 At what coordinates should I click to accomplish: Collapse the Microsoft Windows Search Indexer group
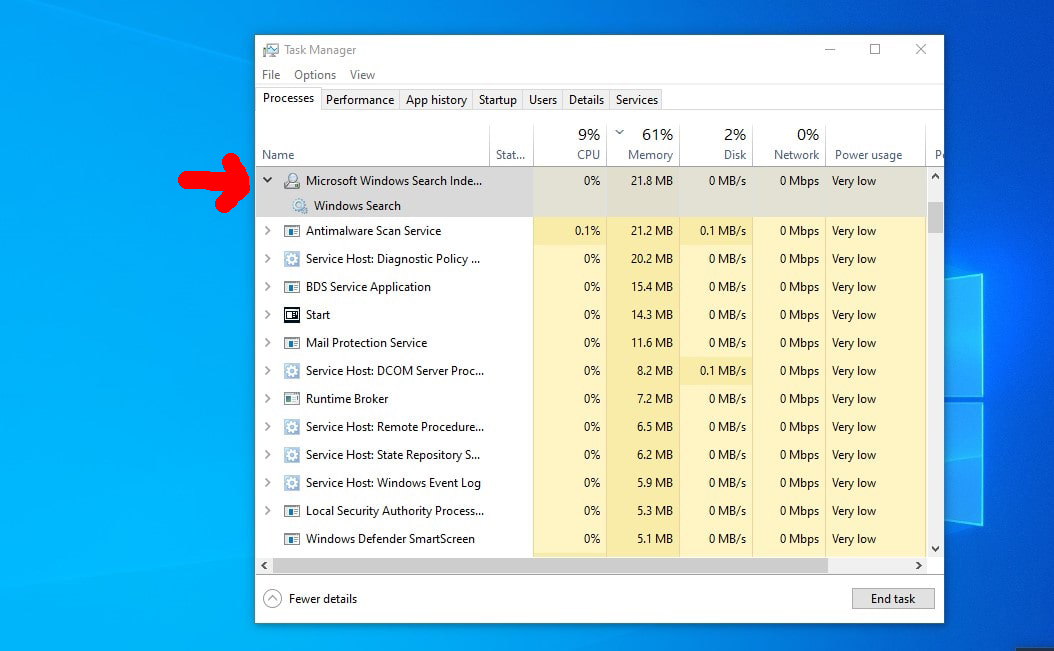(268, 180)
